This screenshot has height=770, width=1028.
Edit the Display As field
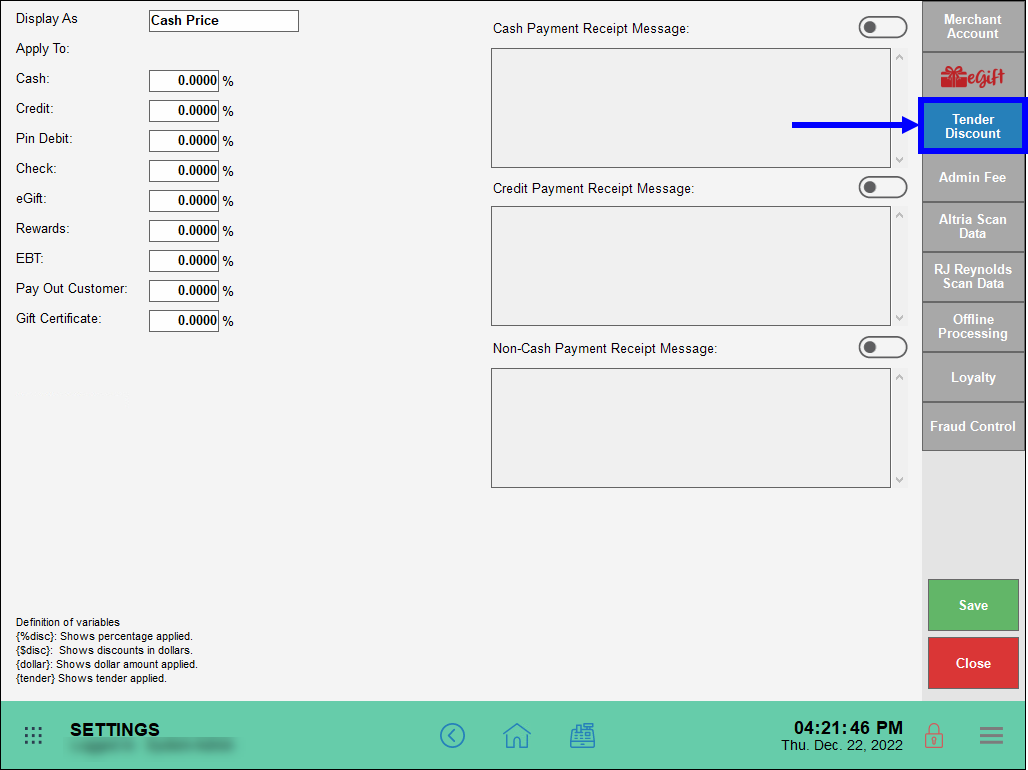click(224, 20)
